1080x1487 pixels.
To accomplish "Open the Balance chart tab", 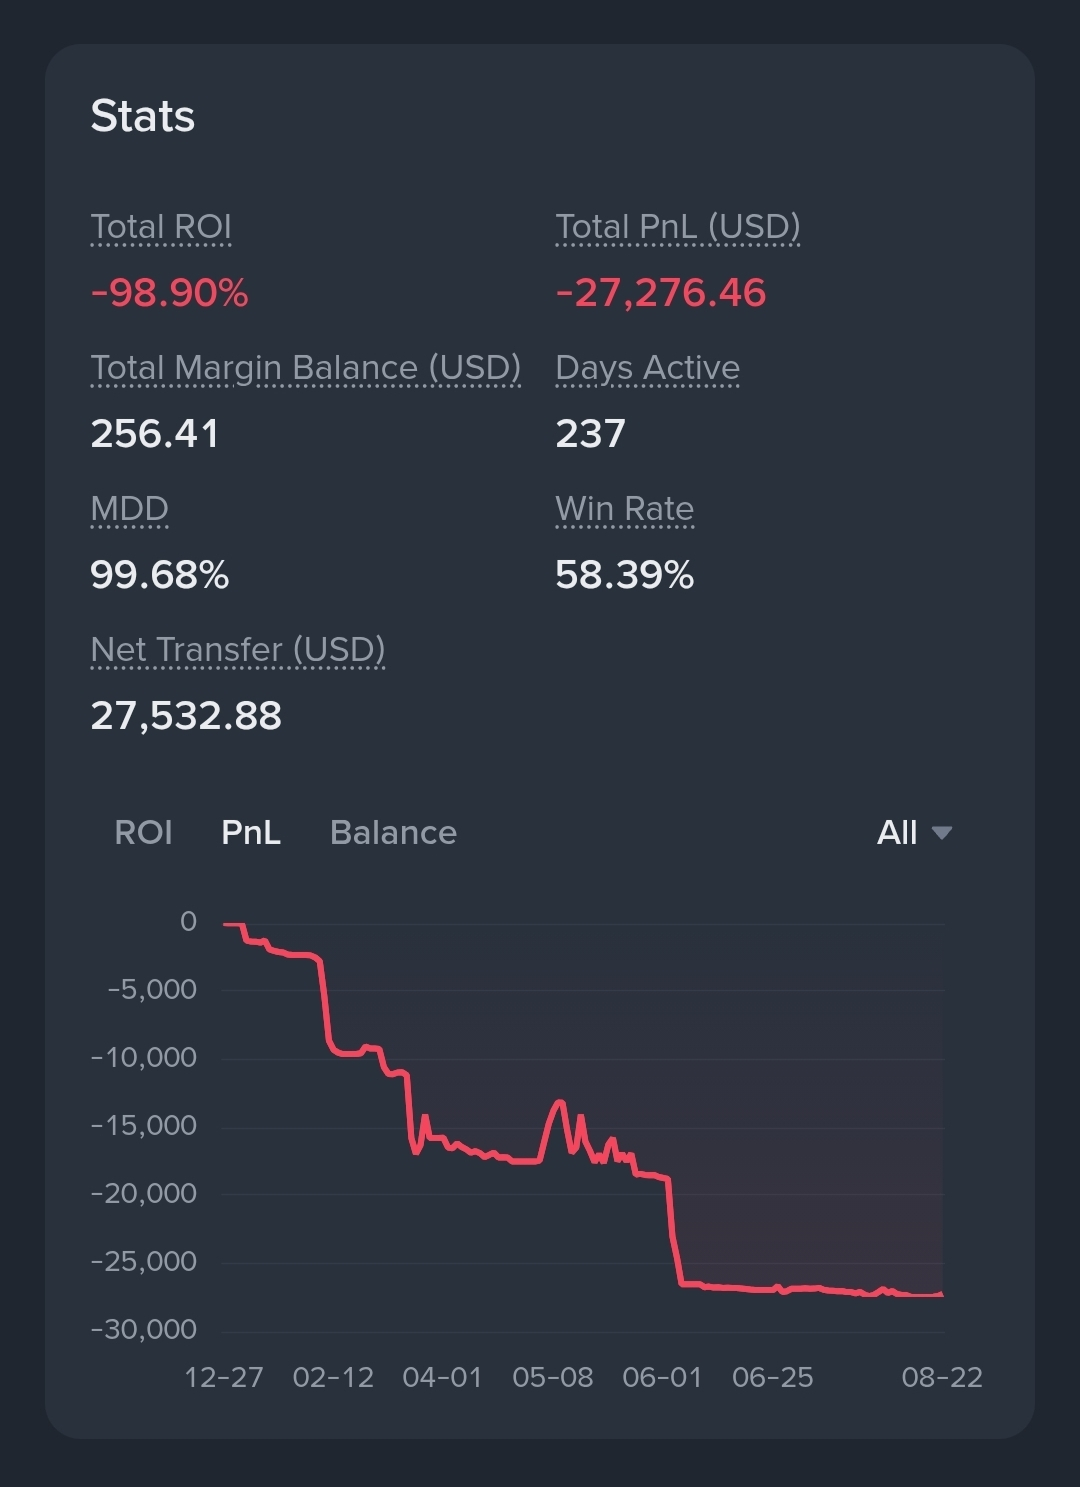I will point(393,832).
